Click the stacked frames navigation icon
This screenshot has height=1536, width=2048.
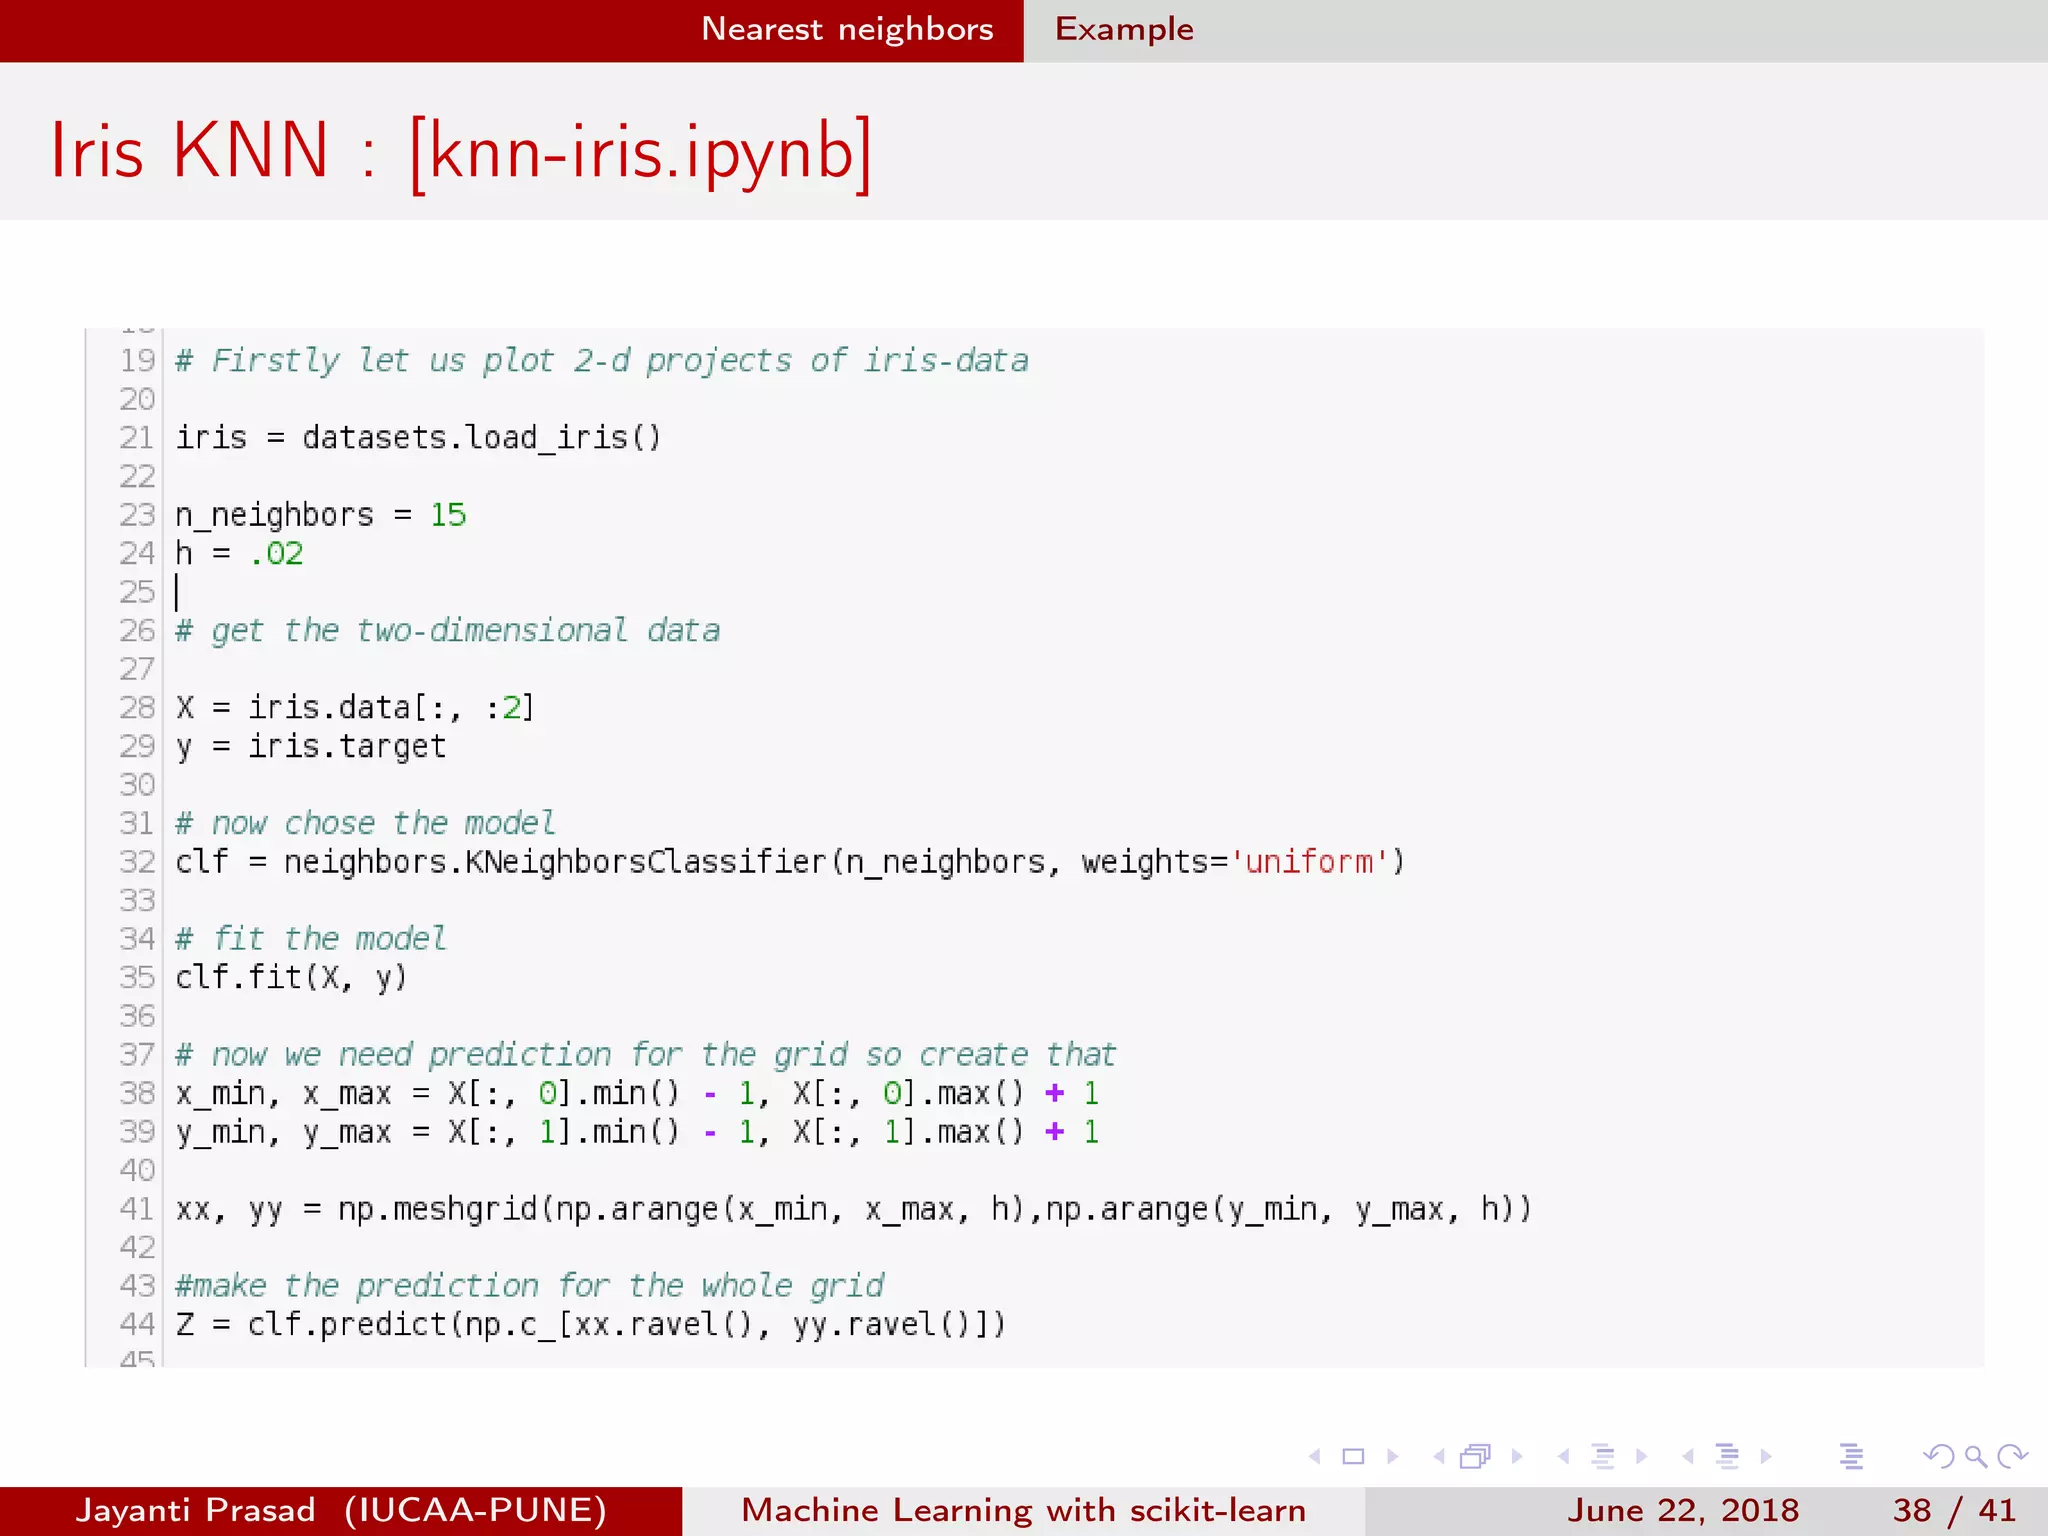click(x=1476, y=1457)
